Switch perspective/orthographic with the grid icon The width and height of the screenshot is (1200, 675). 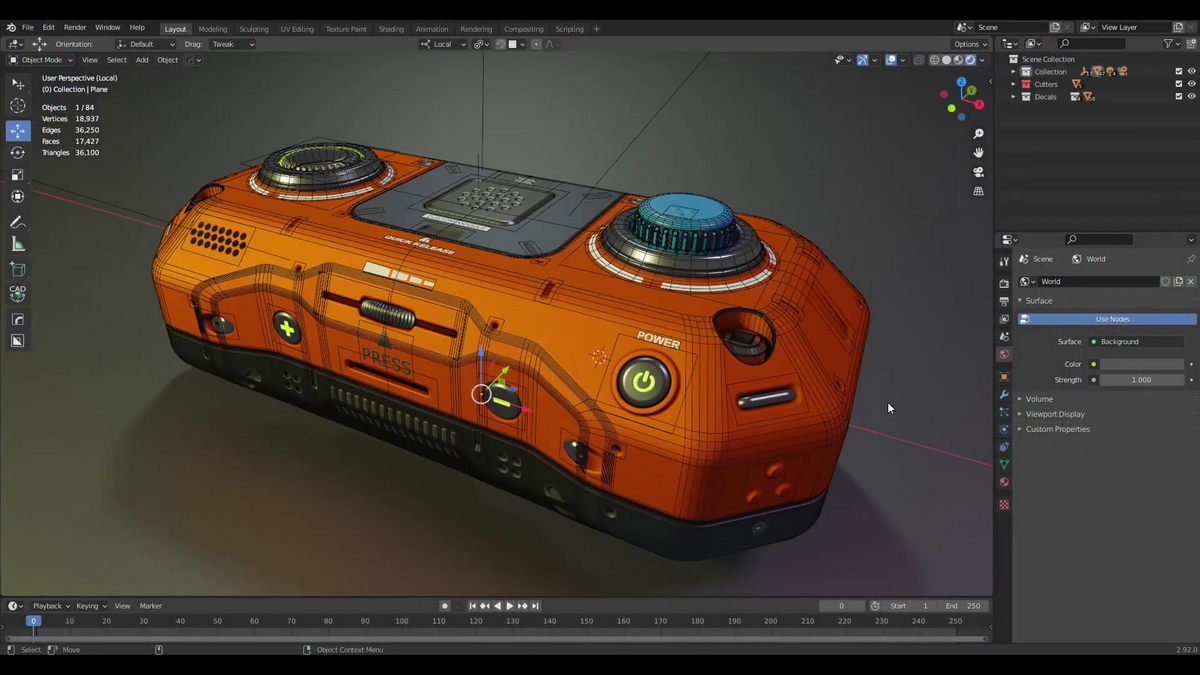pos(979,191)
